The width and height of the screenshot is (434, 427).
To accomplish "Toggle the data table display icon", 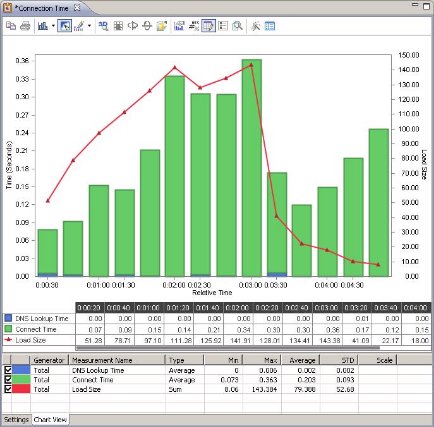I will pos(209,26).
